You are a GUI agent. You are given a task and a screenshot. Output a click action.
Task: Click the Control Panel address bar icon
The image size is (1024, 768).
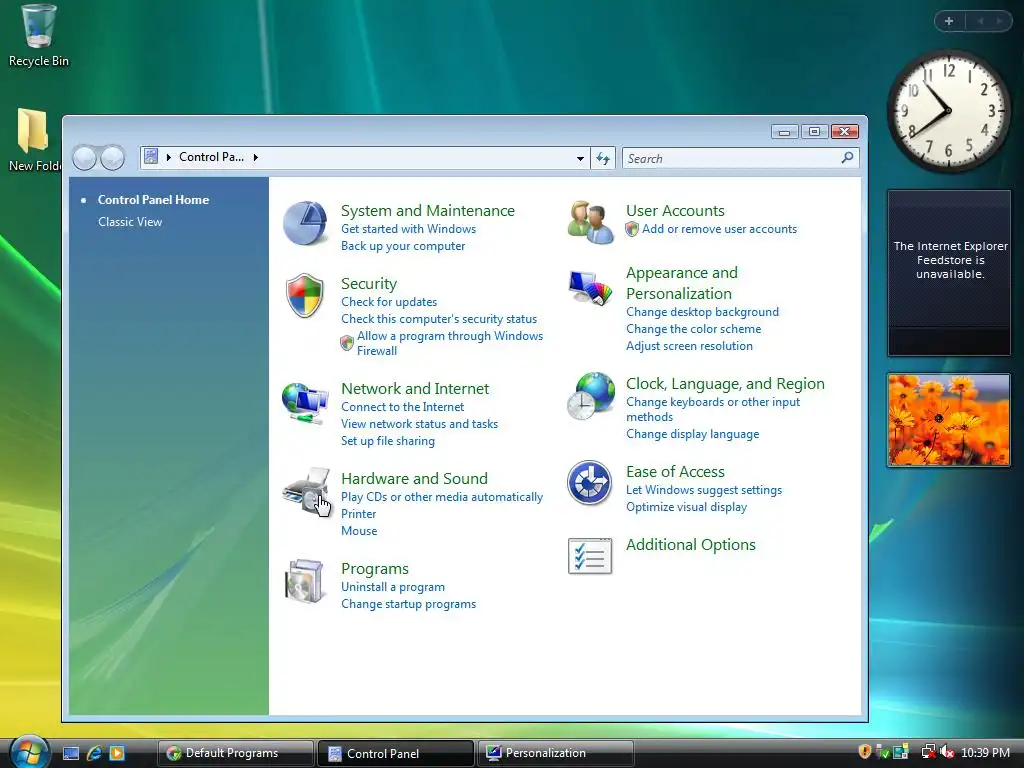coord(151,156)
